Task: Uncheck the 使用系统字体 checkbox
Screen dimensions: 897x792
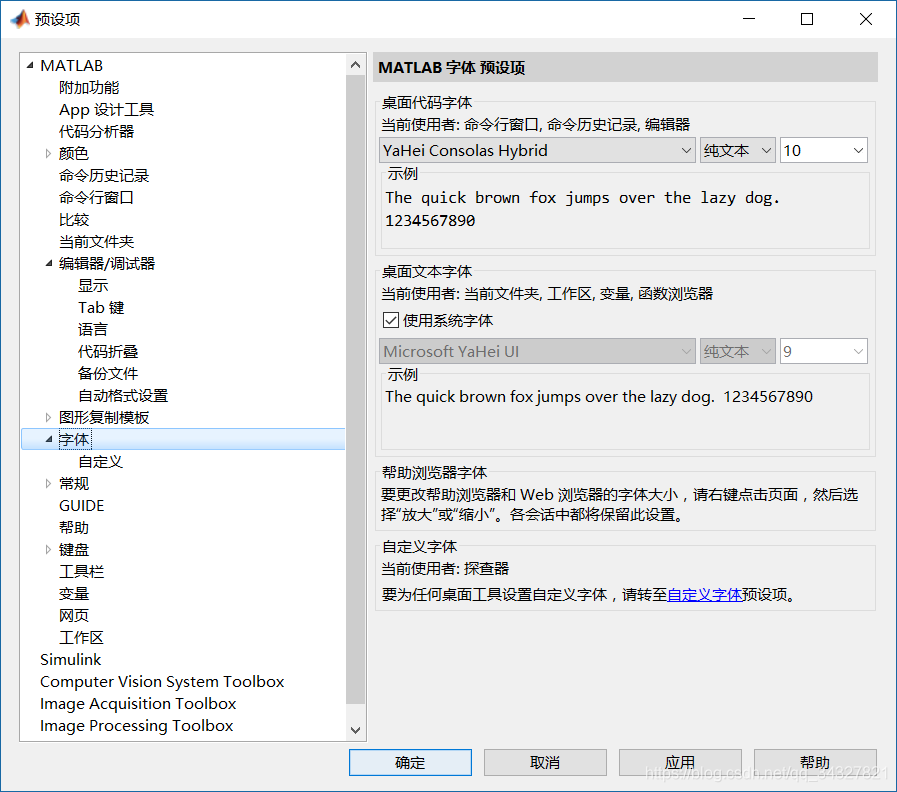Action: pos(391,320)
